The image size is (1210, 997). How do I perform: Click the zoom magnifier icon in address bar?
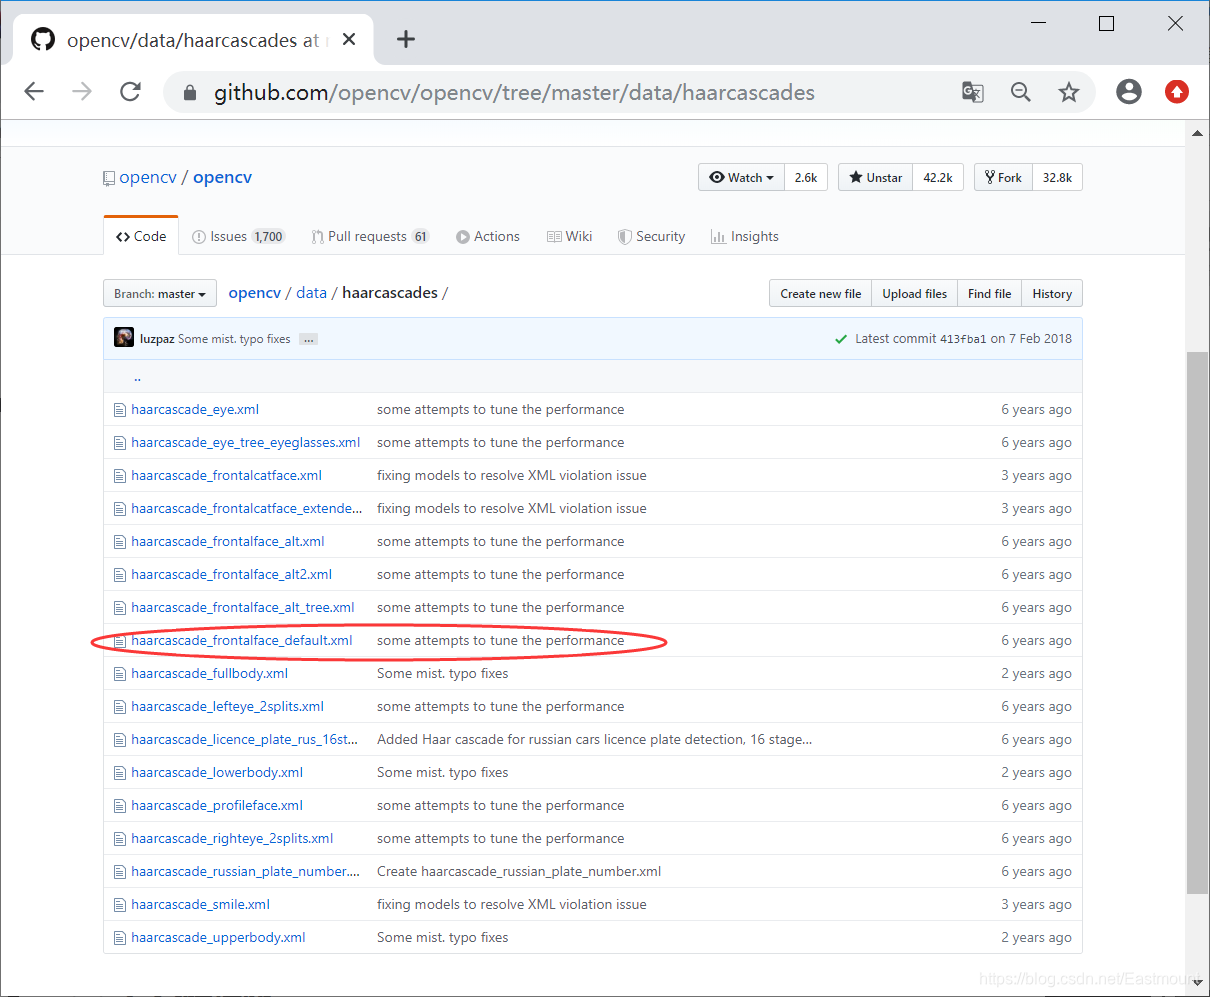[x=1020, y=92]
